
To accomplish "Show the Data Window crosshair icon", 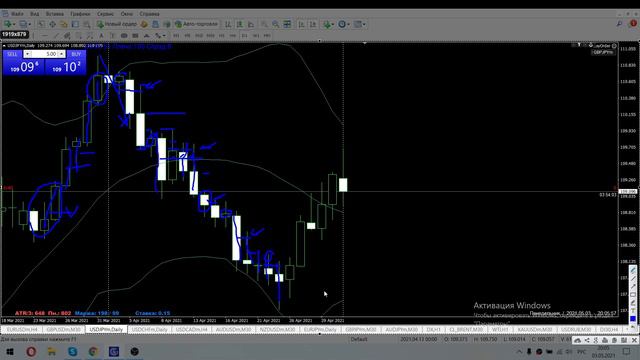I will [x=53, y=24].
